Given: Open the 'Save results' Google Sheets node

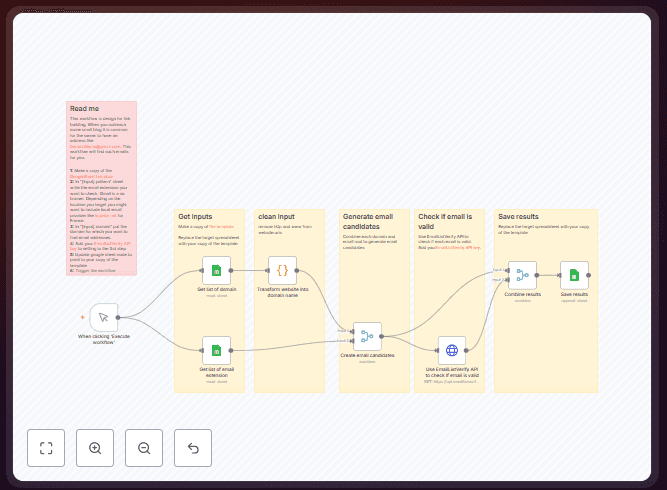Looking at the screenshot, I should point(574,275).
